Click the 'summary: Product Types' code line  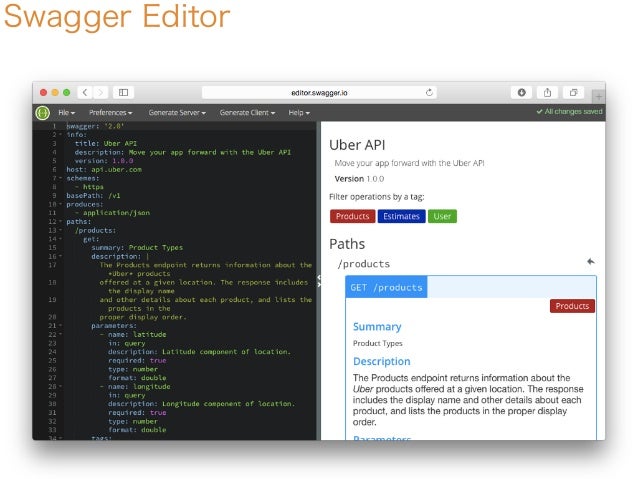coord(137,247)
